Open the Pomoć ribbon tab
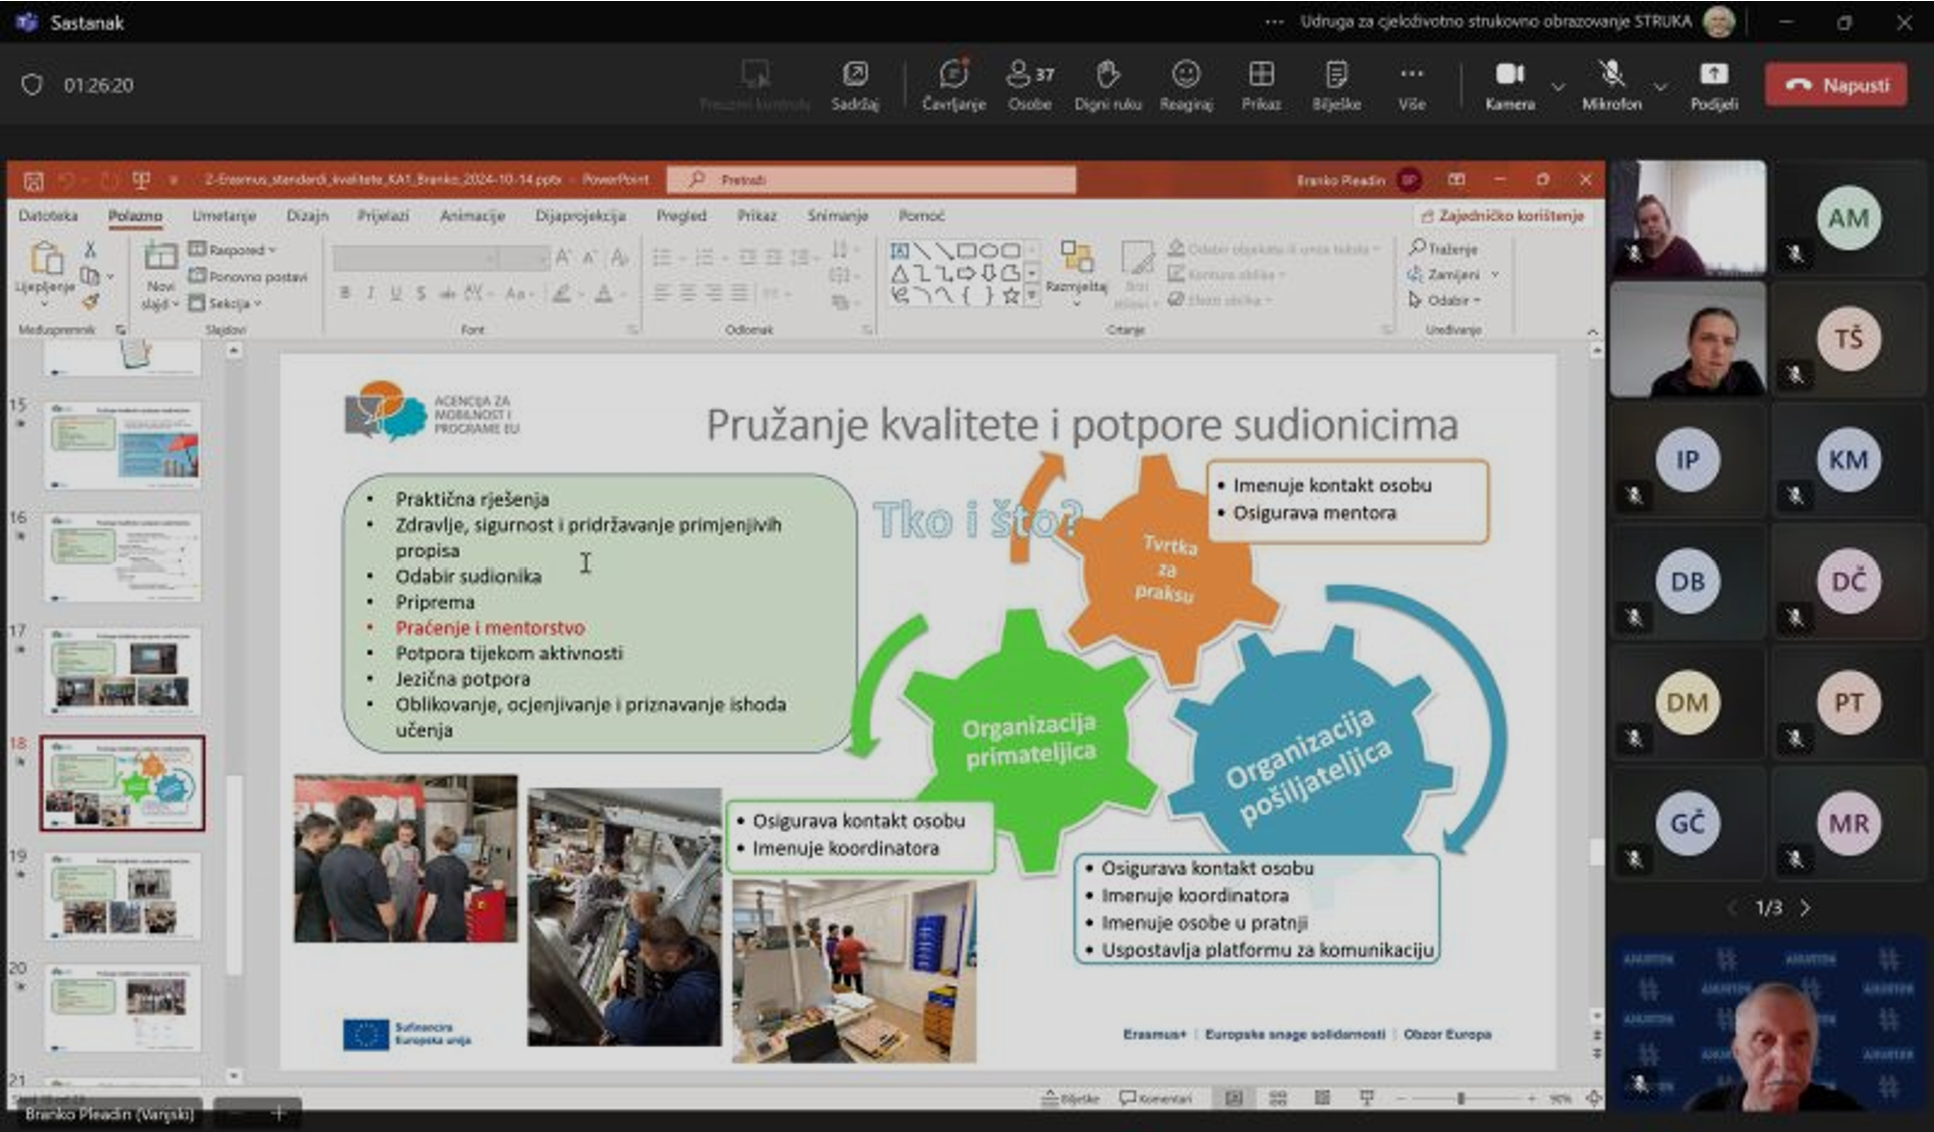 921,215
